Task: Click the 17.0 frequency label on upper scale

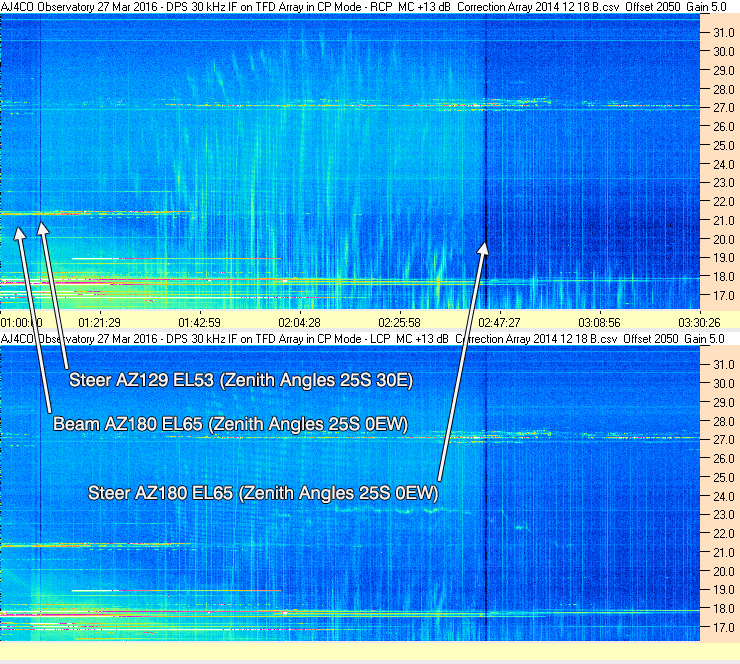Action: (x=723, y=296)
